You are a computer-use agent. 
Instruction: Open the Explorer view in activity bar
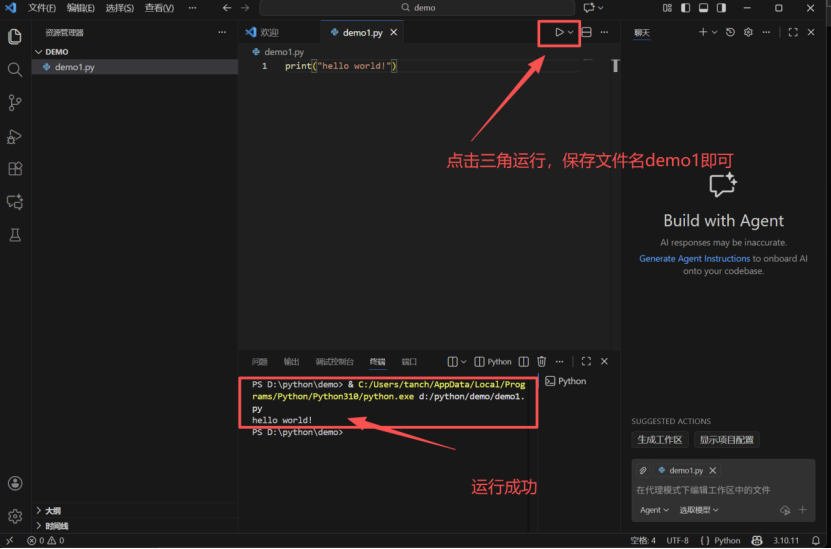tap(15, 37)
